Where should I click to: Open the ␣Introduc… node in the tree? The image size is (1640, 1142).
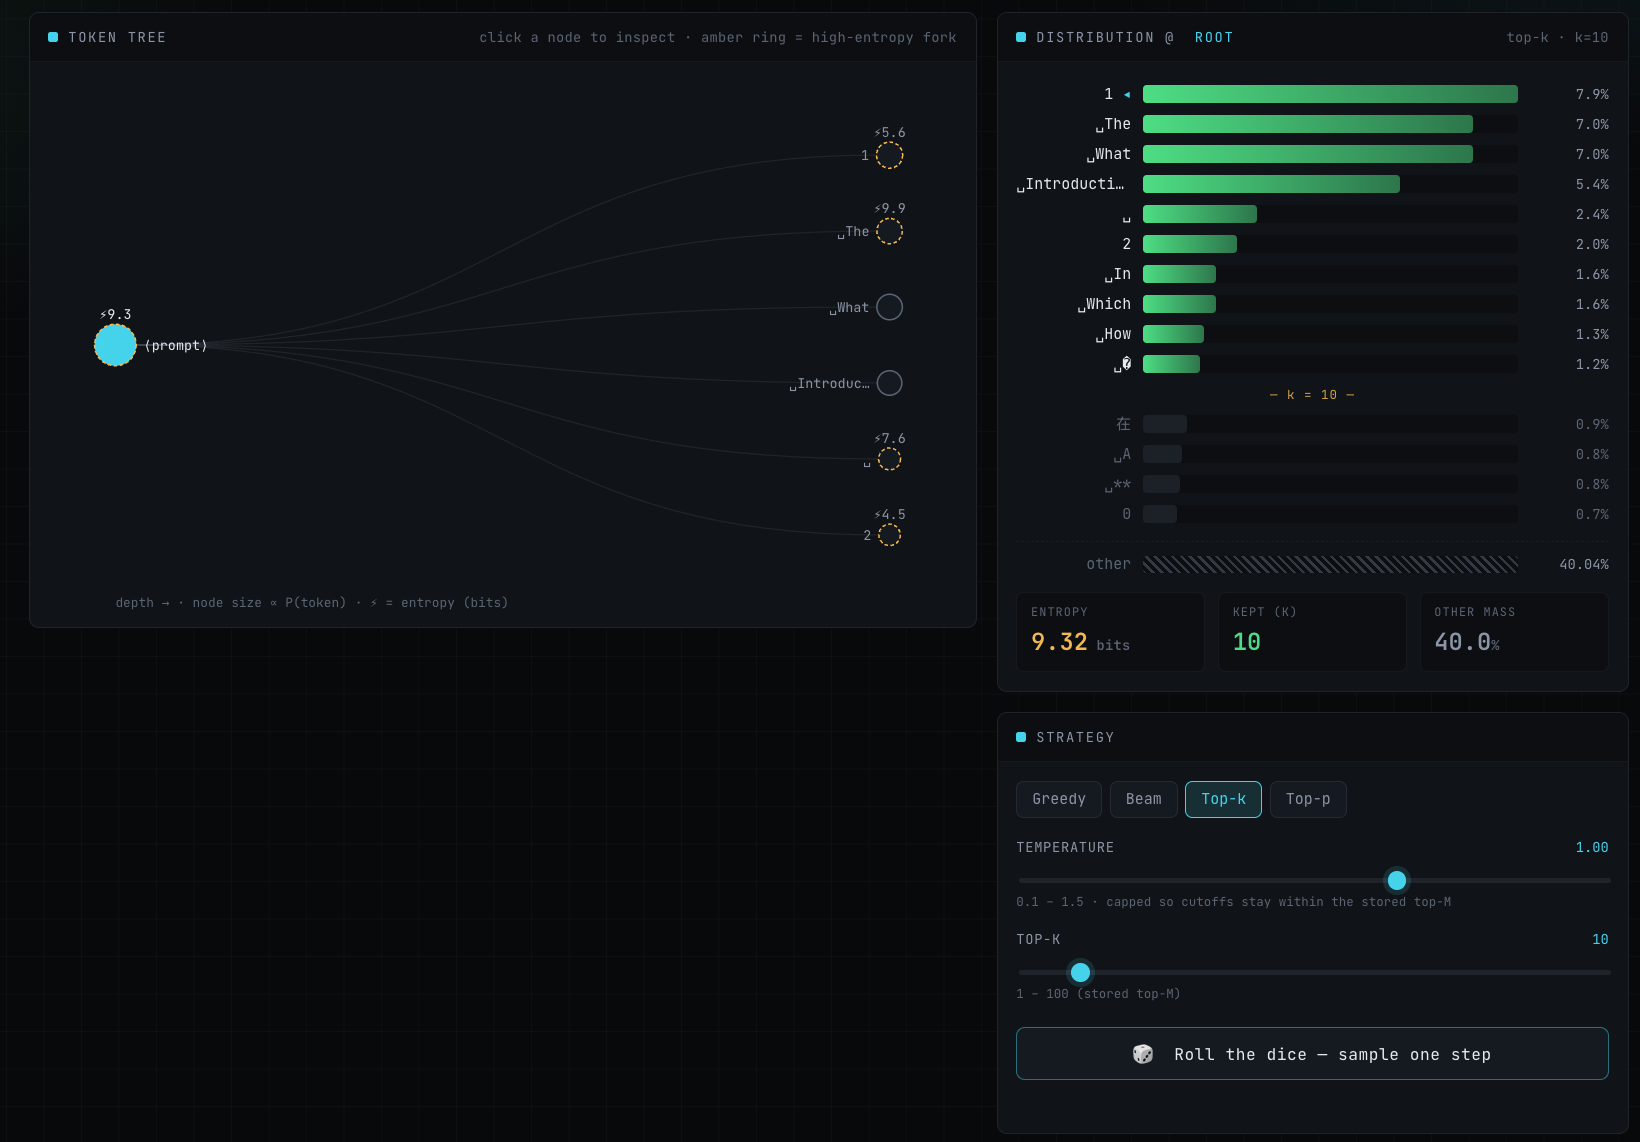(889, 383)
